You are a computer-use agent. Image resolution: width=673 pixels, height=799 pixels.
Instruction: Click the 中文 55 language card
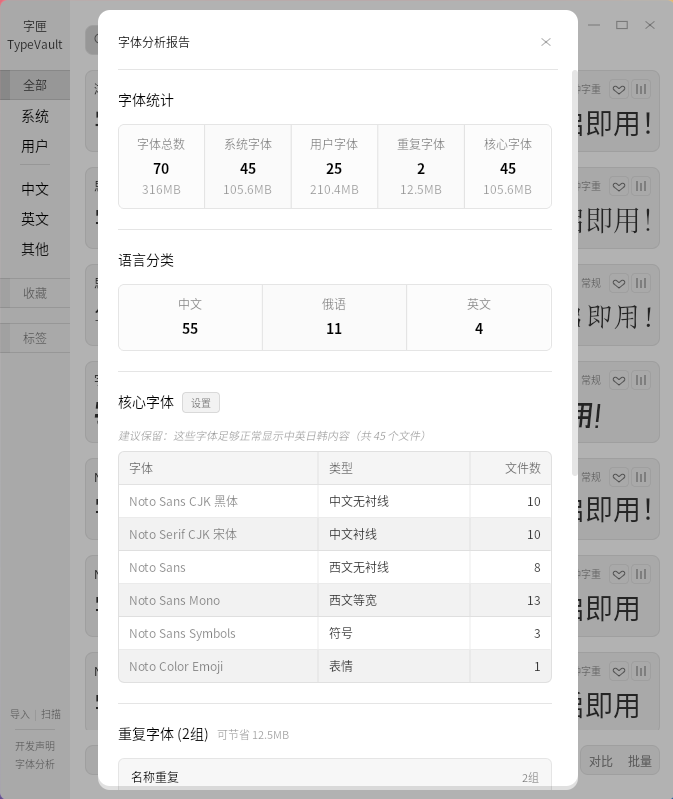(x=190, y=317)
